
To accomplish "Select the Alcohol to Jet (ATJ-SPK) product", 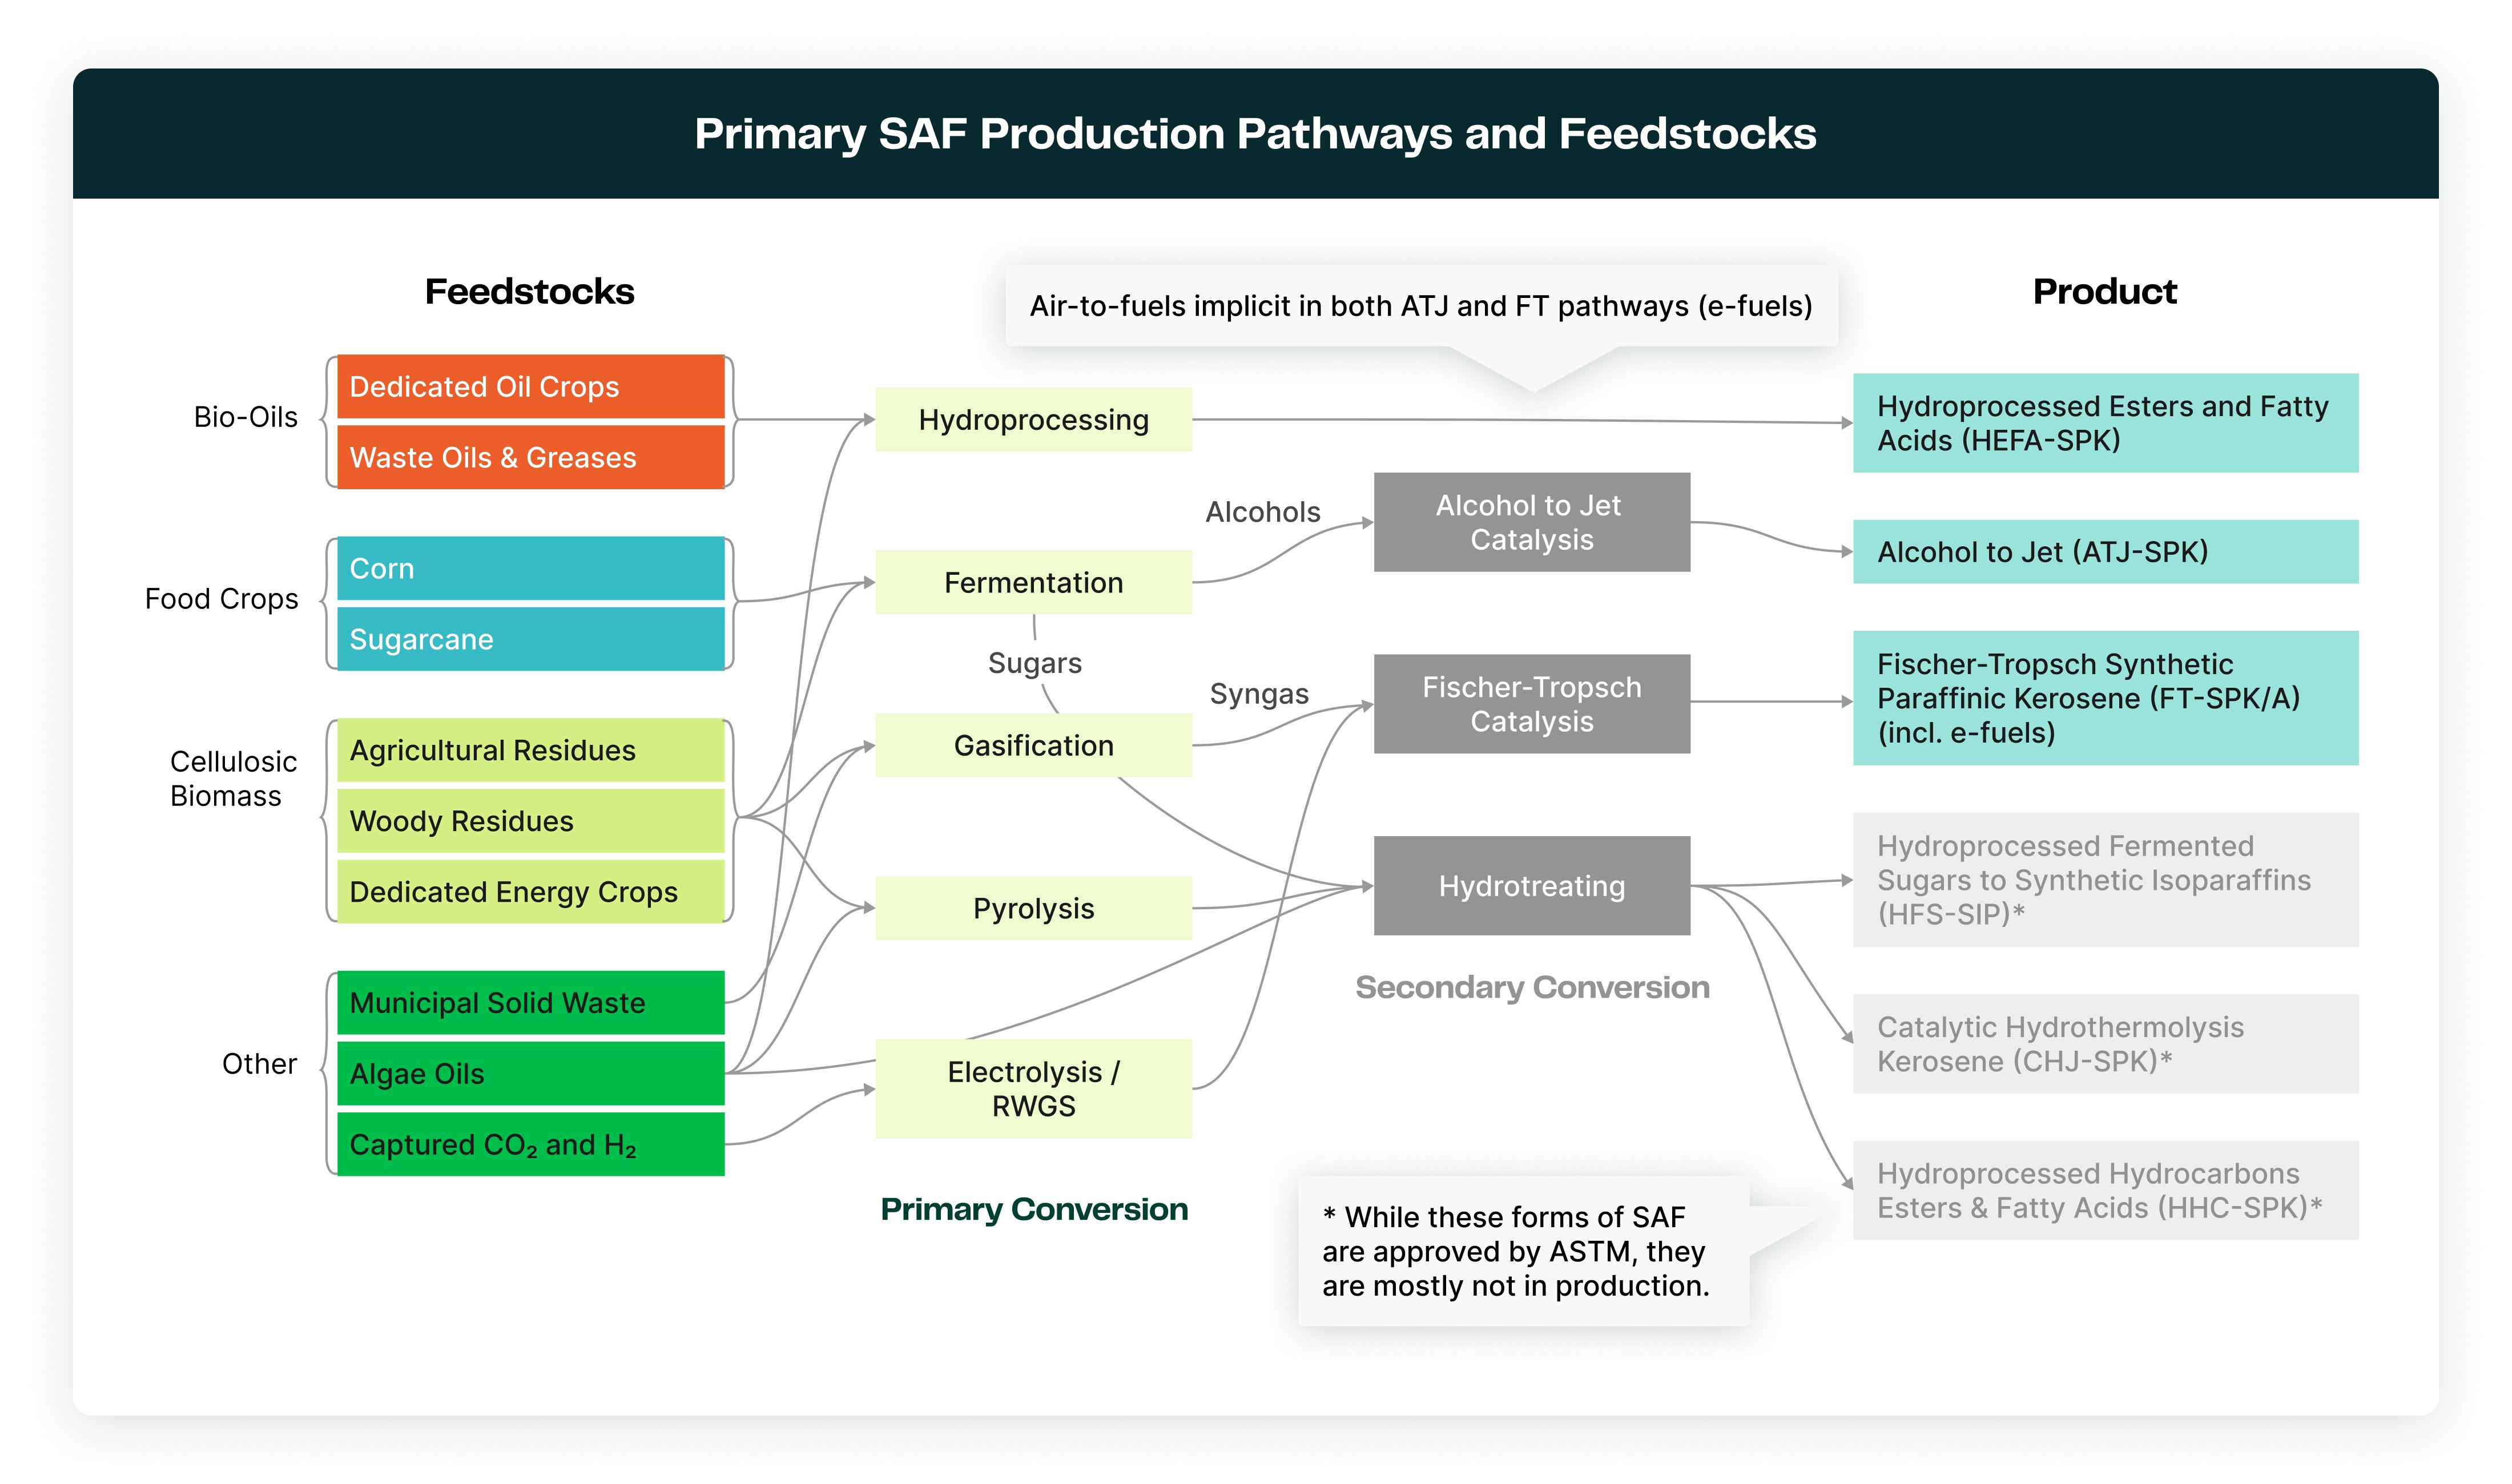I will point(2104,551).
